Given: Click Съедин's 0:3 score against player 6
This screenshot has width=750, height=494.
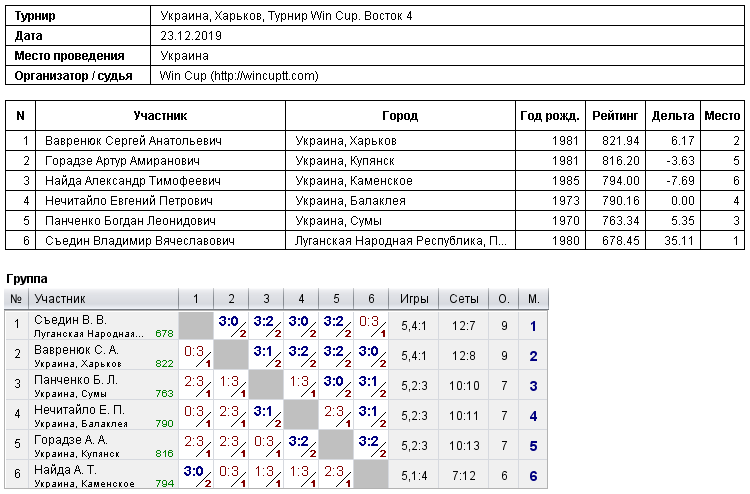Looking at the screenshot, I should click(x=369, y=321).
